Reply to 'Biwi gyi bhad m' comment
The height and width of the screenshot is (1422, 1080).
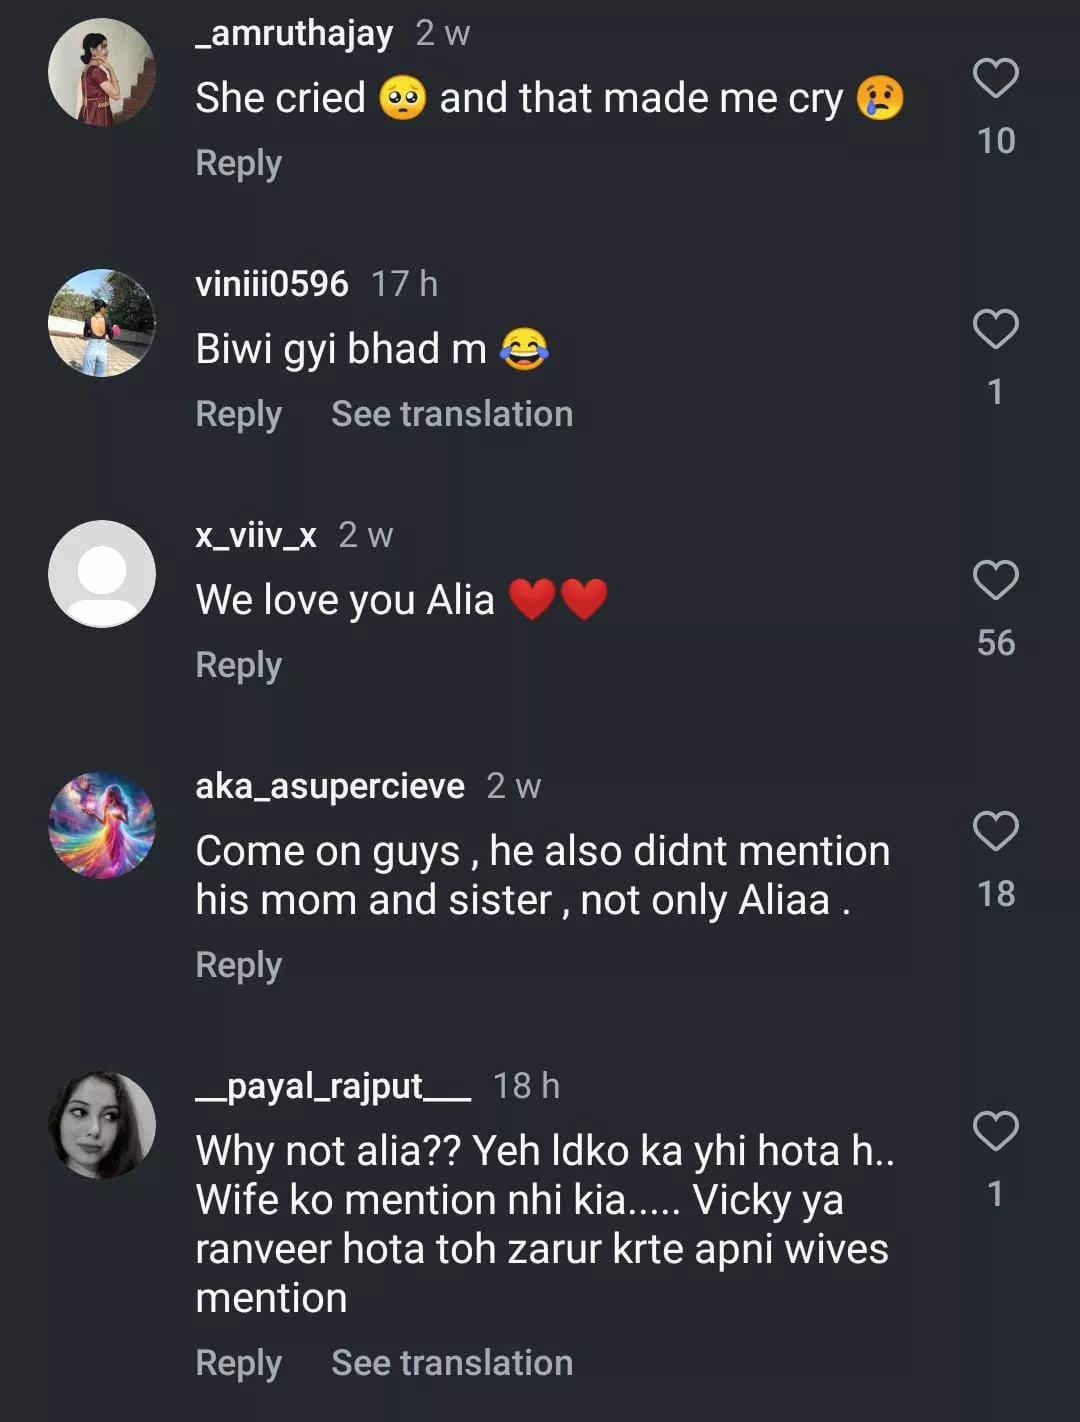click(x=238, y=414)
